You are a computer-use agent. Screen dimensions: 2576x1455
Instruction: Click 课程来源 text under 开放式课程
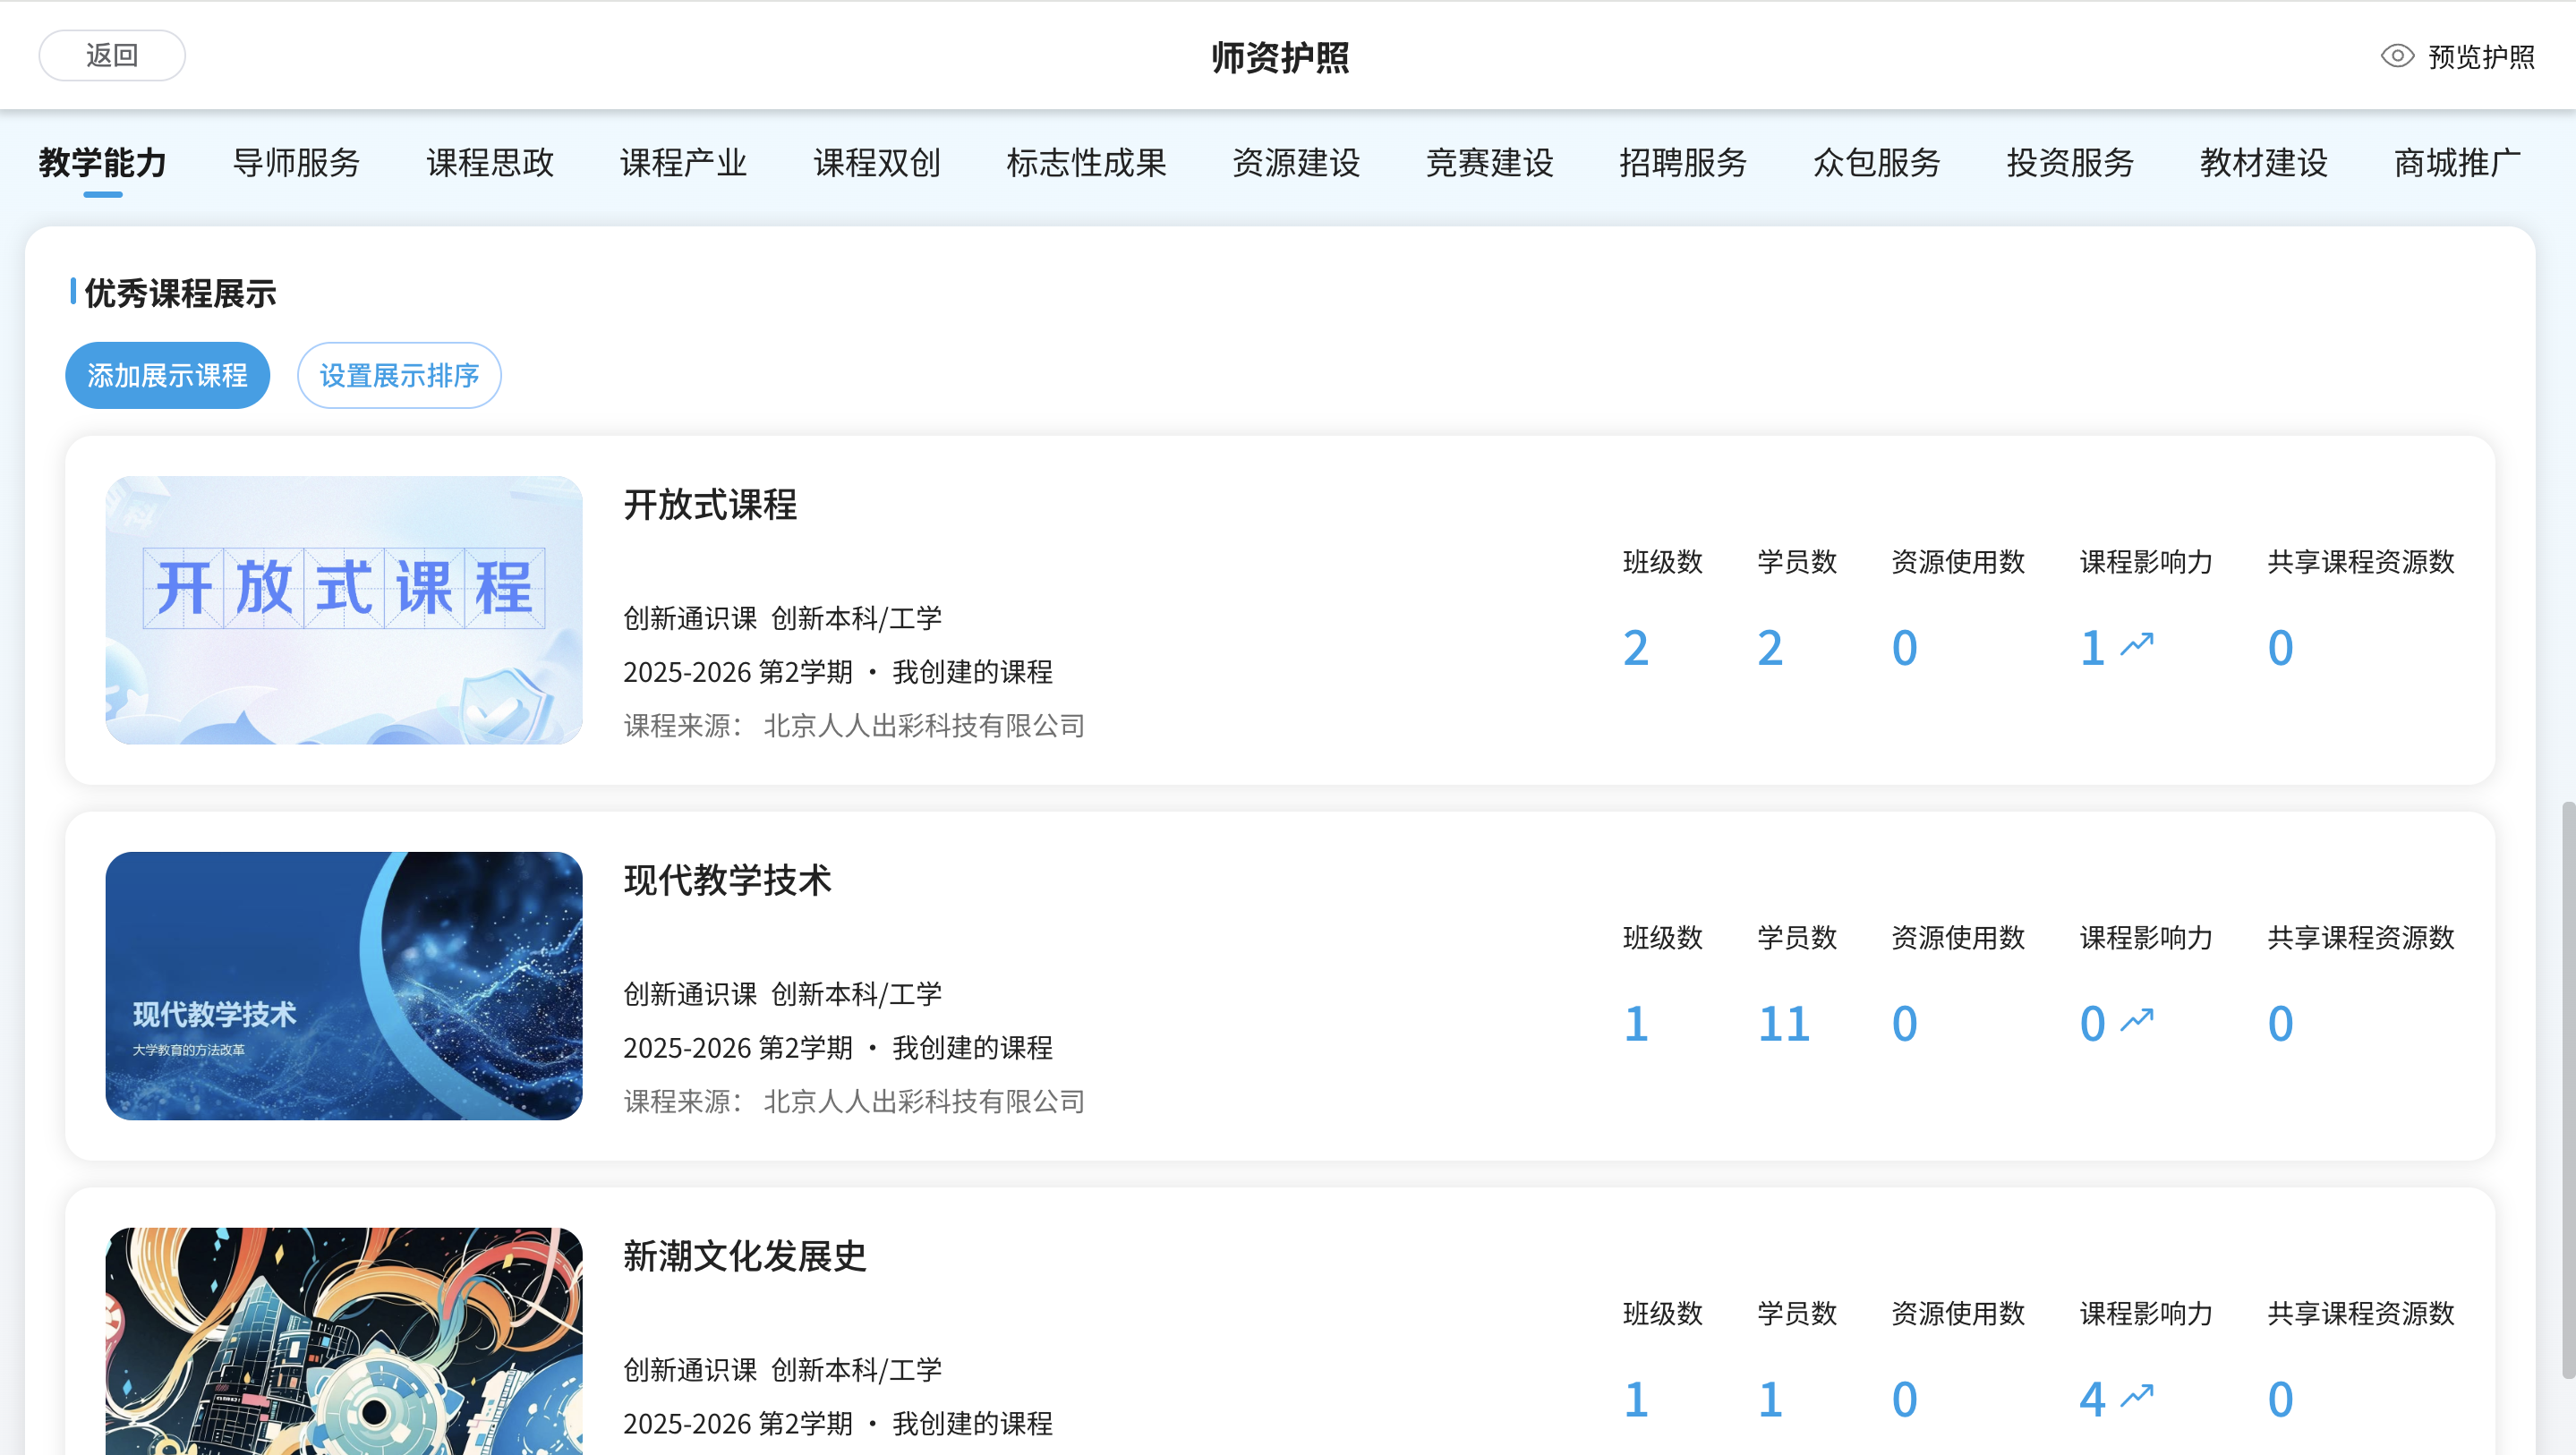855,726
